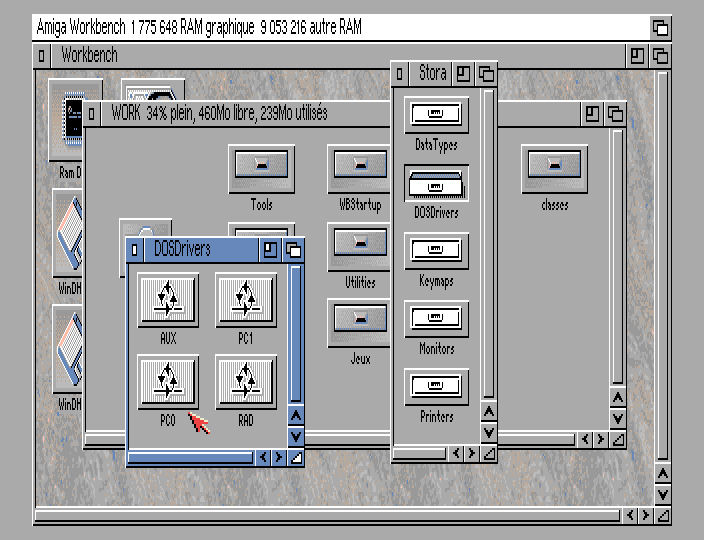The width and height of the screenshot is (704, 540).
Task: Click the WORK window size gadget
Action: click(618, 439)
